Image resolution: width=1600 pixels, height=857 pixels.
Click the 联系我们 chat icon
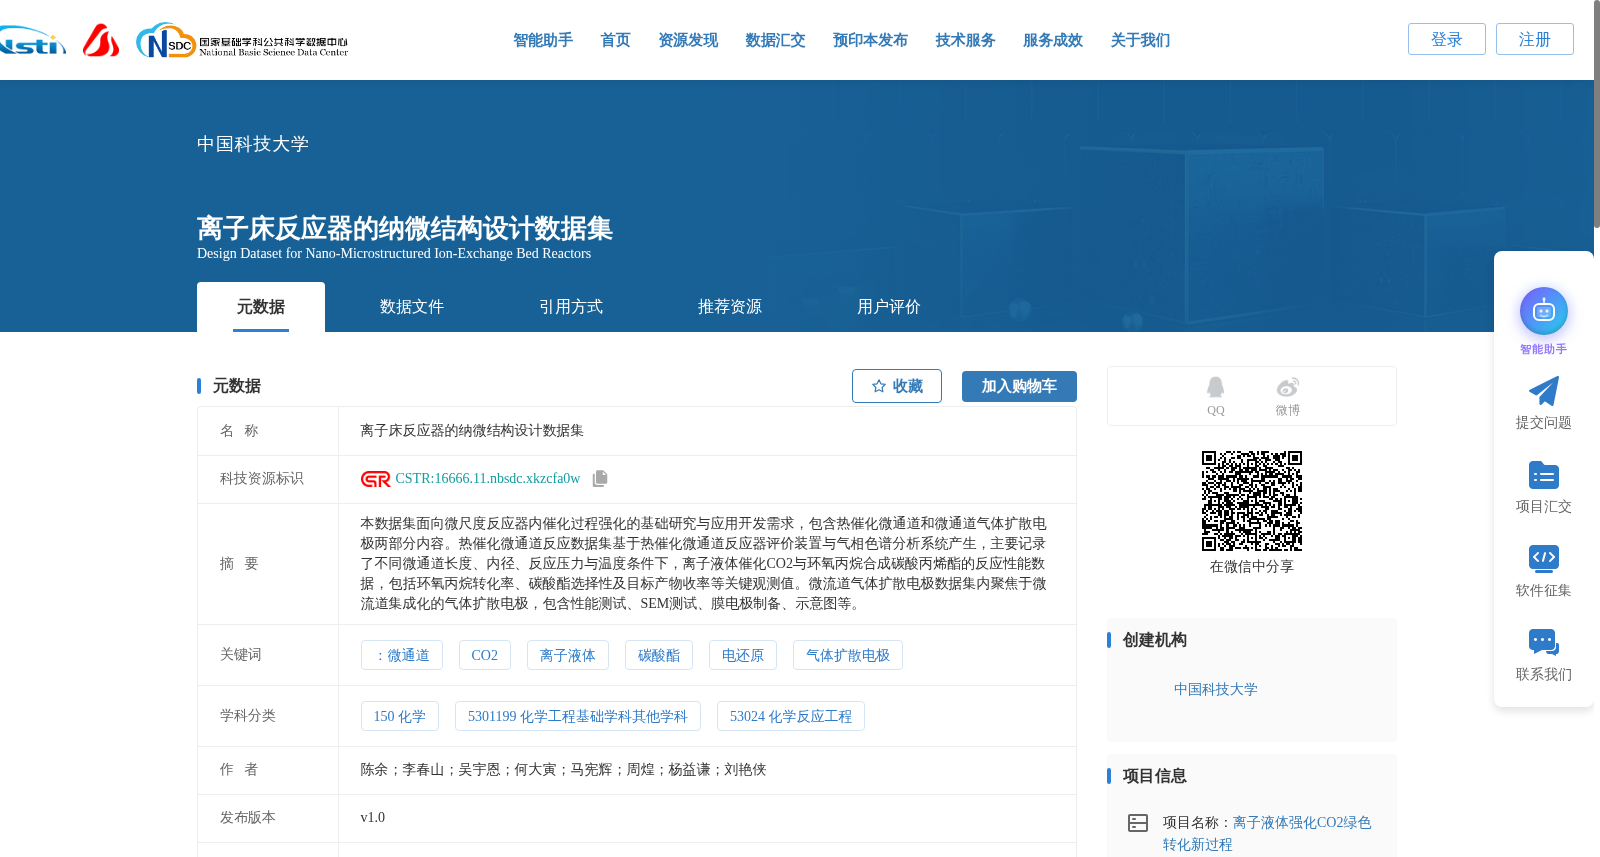coord(1543,642)
